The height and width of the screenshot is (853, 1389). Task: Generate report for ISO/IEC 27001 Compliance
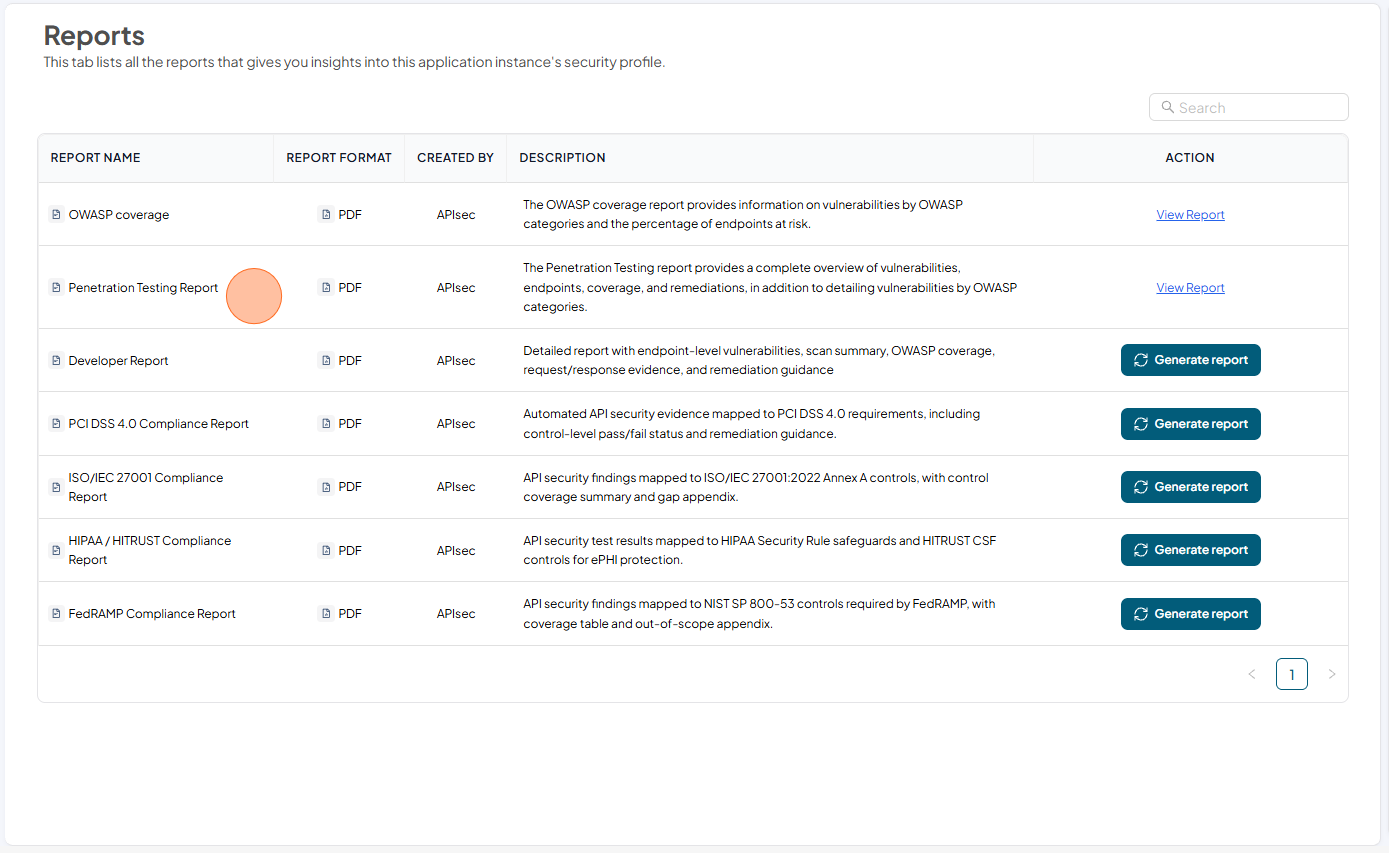click(x=1190, y=487)
